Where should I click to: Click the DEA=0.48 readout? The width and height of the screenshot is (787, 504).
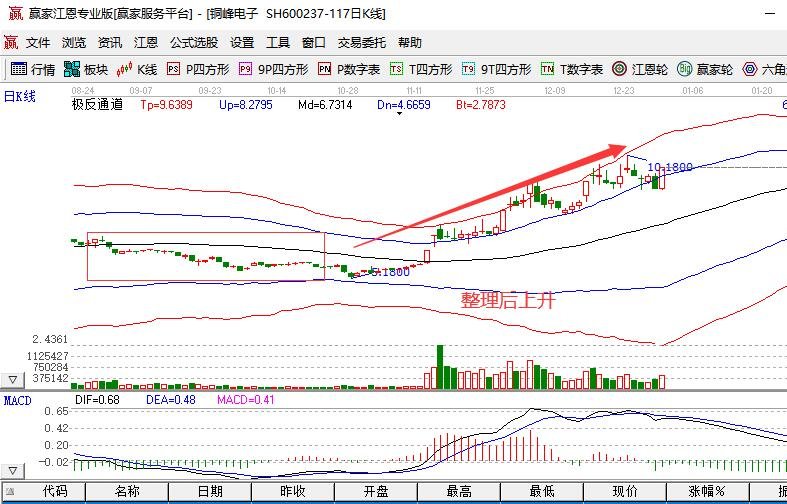[x=171, y=400]
